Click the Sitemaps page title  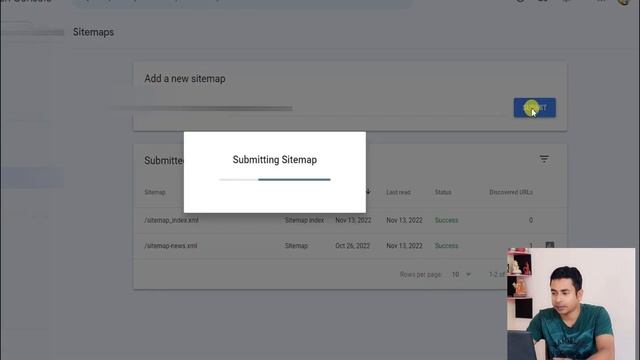click(x=93, y=32)
